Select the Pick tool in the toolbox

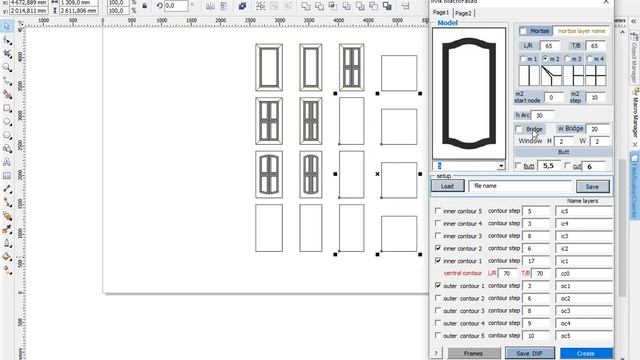point(7,27)
